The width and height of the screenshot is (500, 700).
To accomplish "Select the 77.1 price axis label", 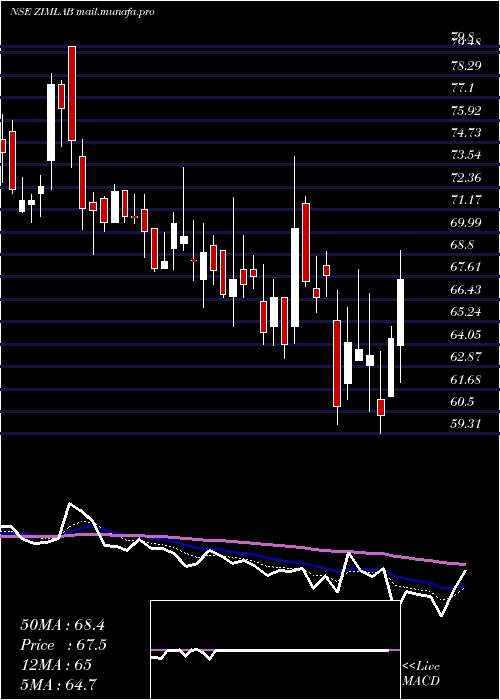I will coord(462,88).
